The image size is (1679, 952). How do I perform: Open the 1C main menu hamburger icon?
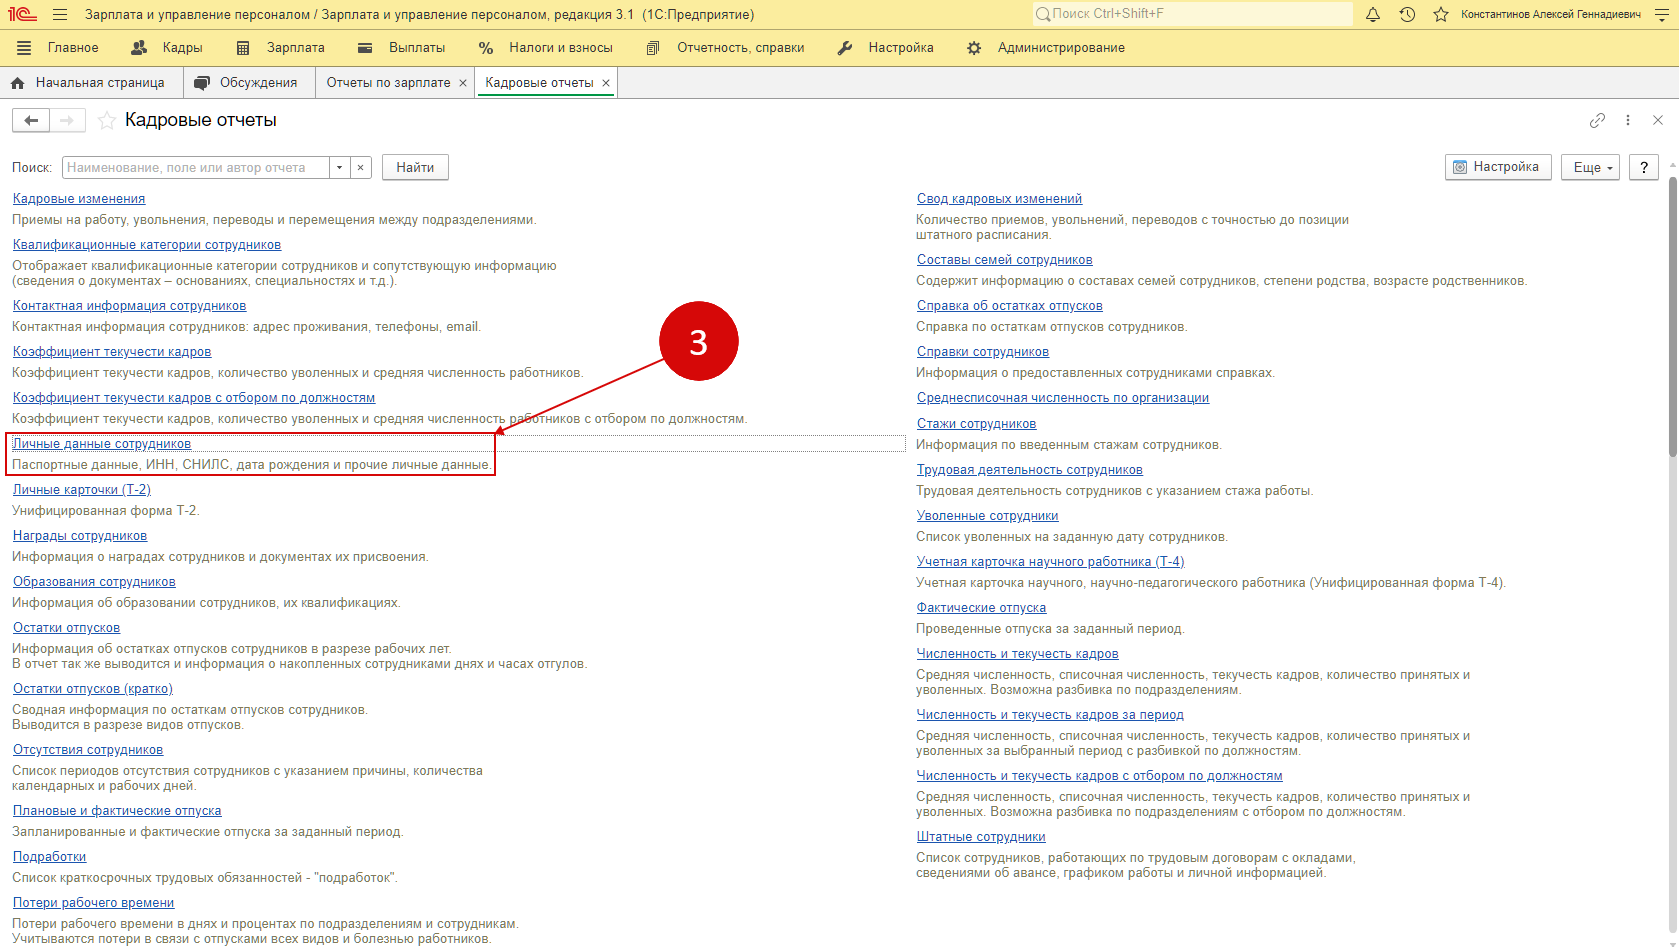tap(60, 15)
